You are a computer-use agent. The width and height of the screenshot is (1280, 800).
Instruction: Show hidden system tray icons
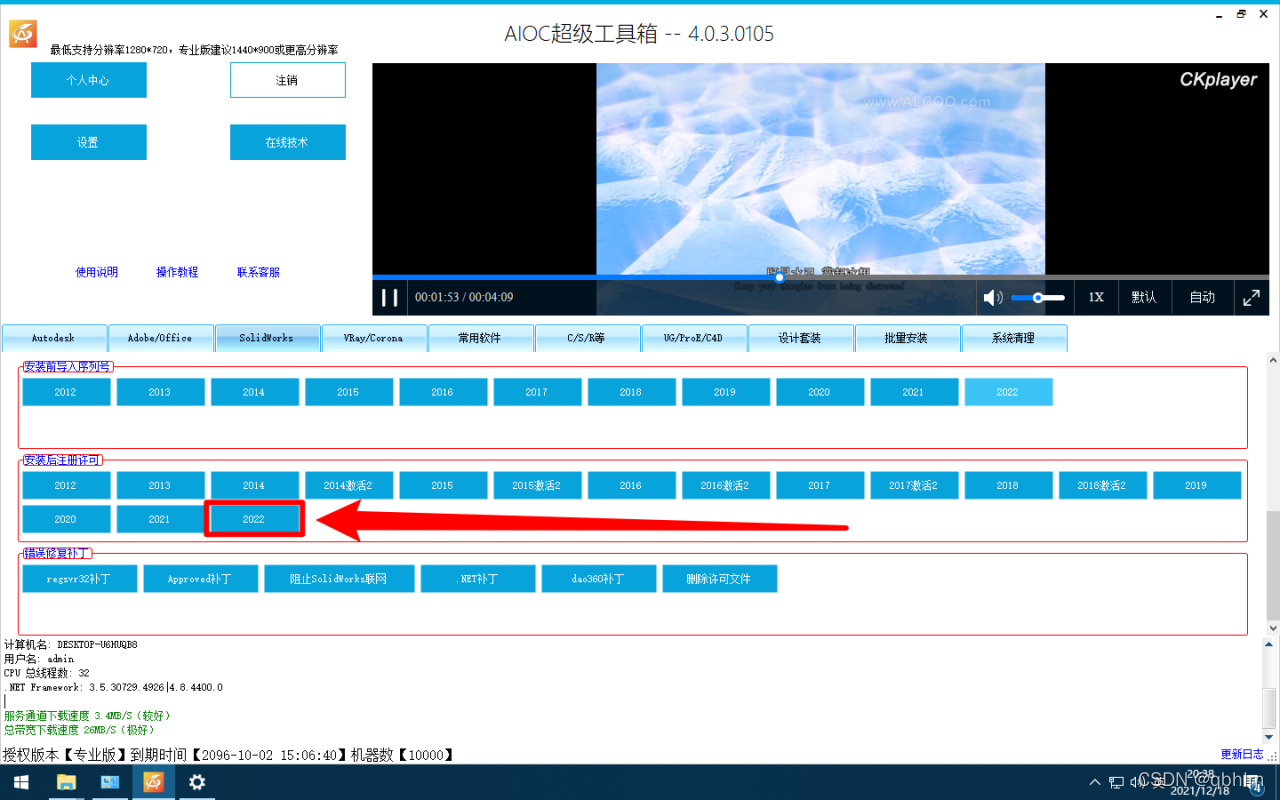pyautogui.click(x=1094, y=781)
